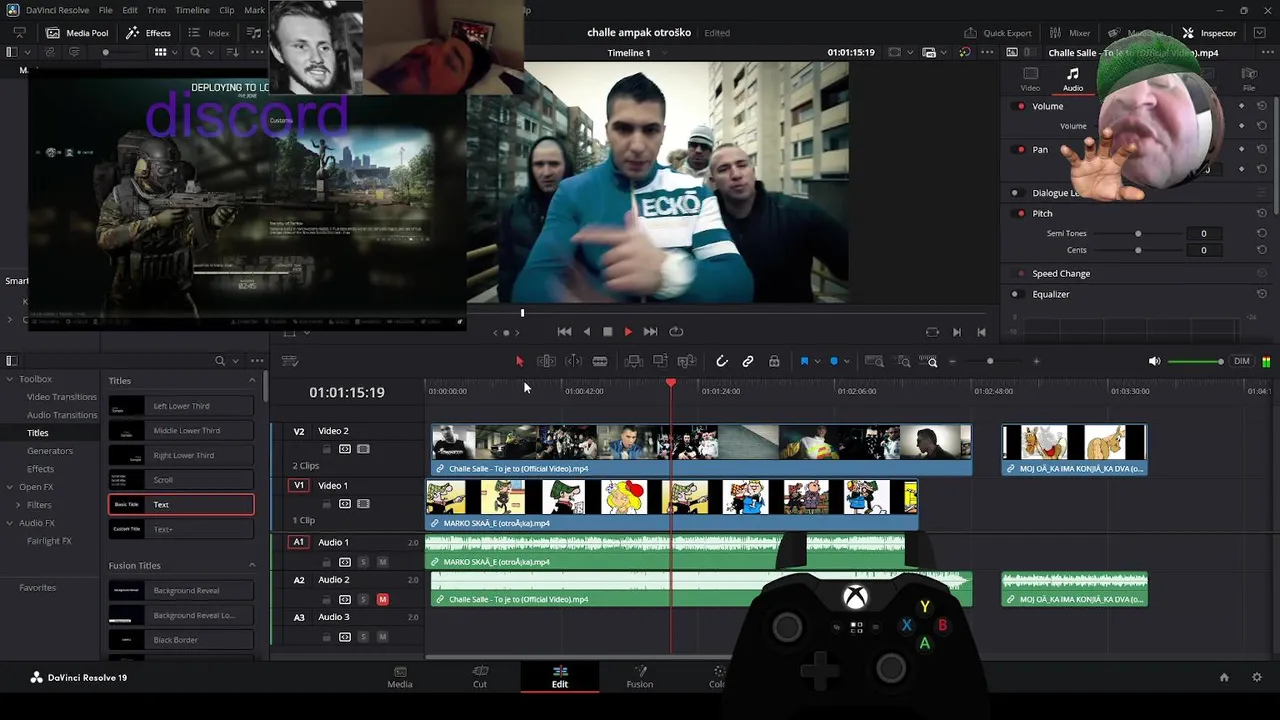Stop playback with stop button
Image resolution: width=1280 pixels, height=720 pixels.
tap(607, 332)
